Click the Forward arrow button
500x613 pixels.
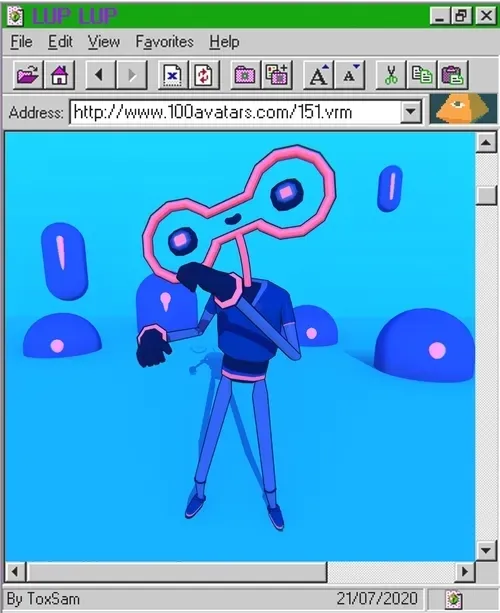(x=132, y=75)
